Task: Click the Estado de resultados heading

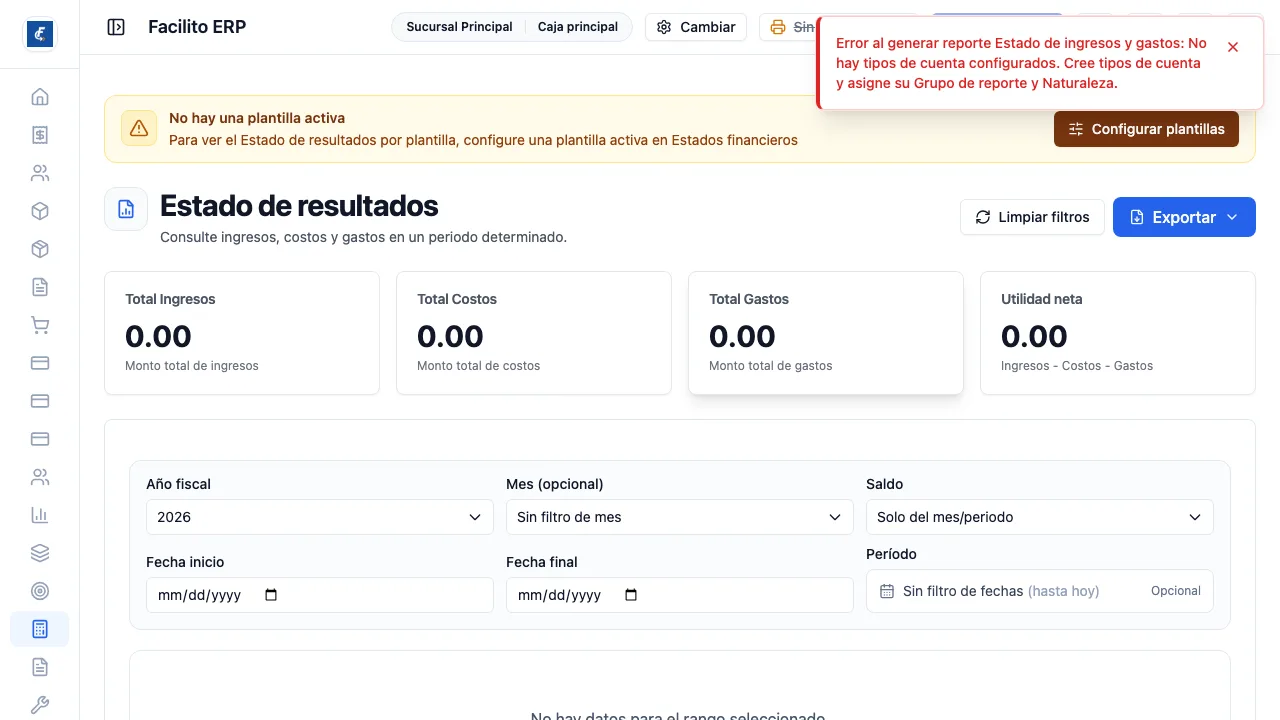Action: click(x=299, y=206)
